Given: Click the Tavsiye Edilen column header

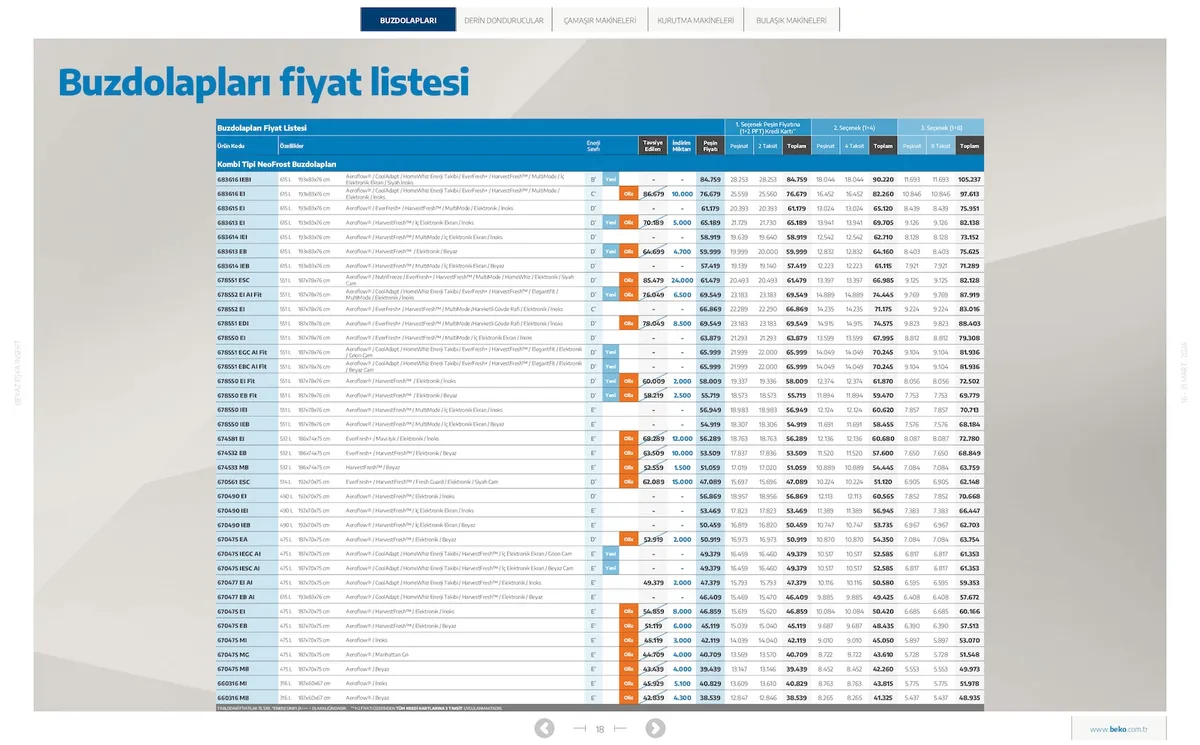Looking at the screenshot, I should [x=653, y=146].
